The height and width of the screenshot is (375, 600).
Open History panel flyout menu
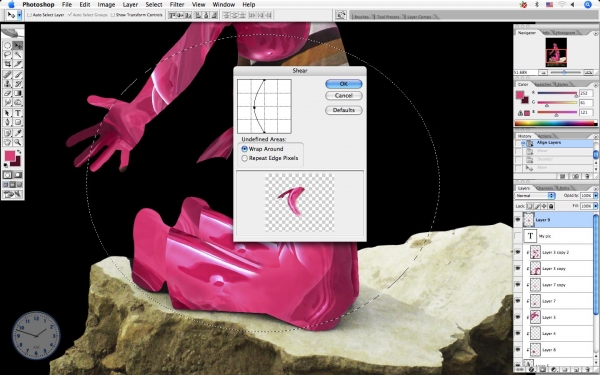click(x=596, y=136)
